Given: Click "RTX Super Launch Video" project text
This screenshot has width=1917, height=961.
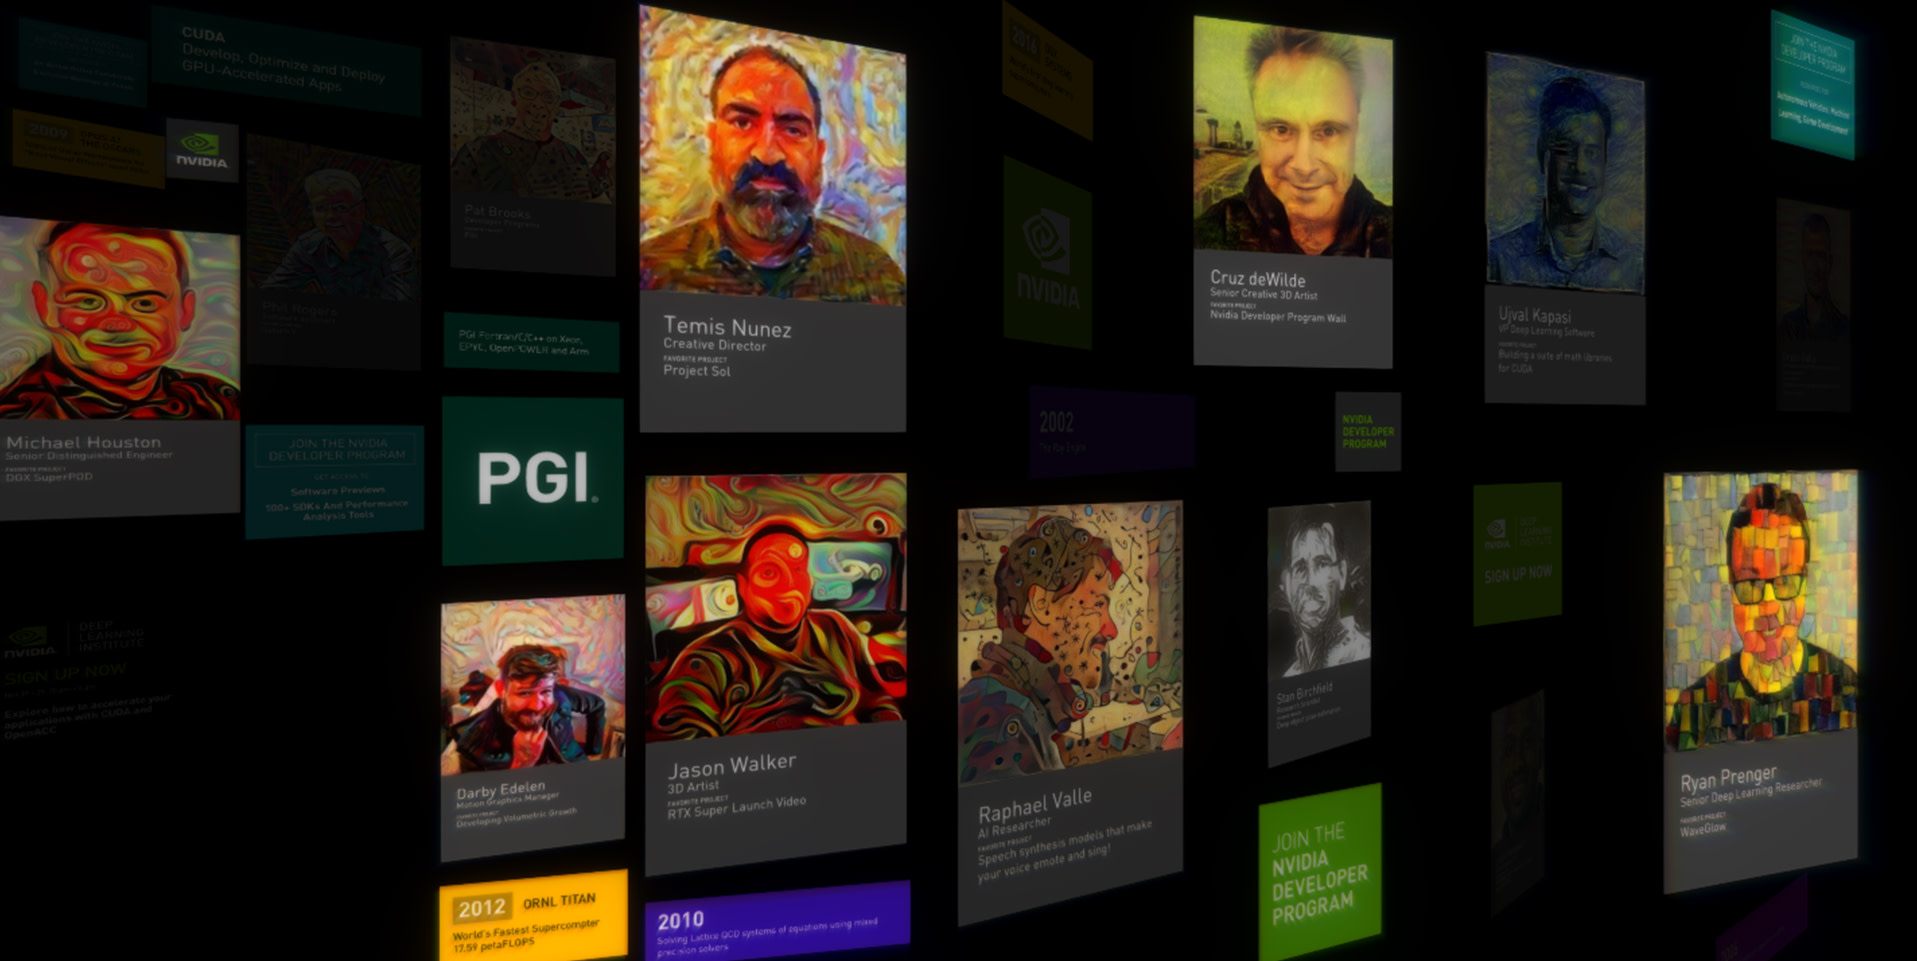Looking at the screenshot, I should click(736, 807).
